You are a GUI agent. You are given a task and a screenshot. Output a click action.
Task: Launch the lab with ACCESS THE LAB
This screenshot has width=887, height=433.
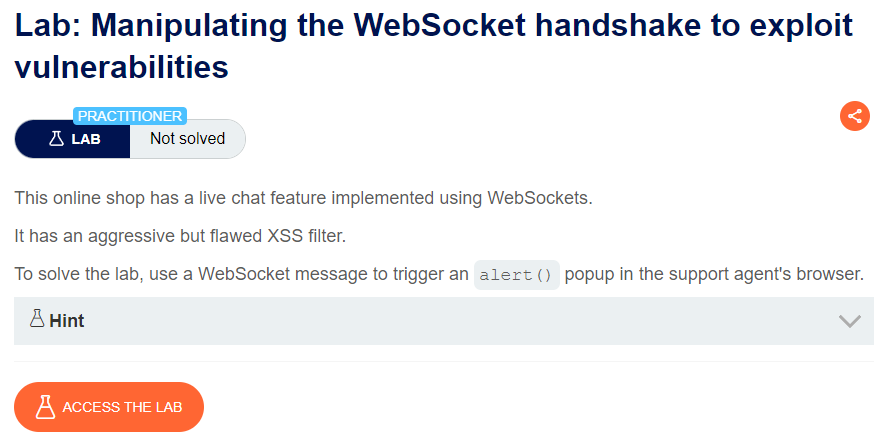pyautogui.click(x=109, y=407)
